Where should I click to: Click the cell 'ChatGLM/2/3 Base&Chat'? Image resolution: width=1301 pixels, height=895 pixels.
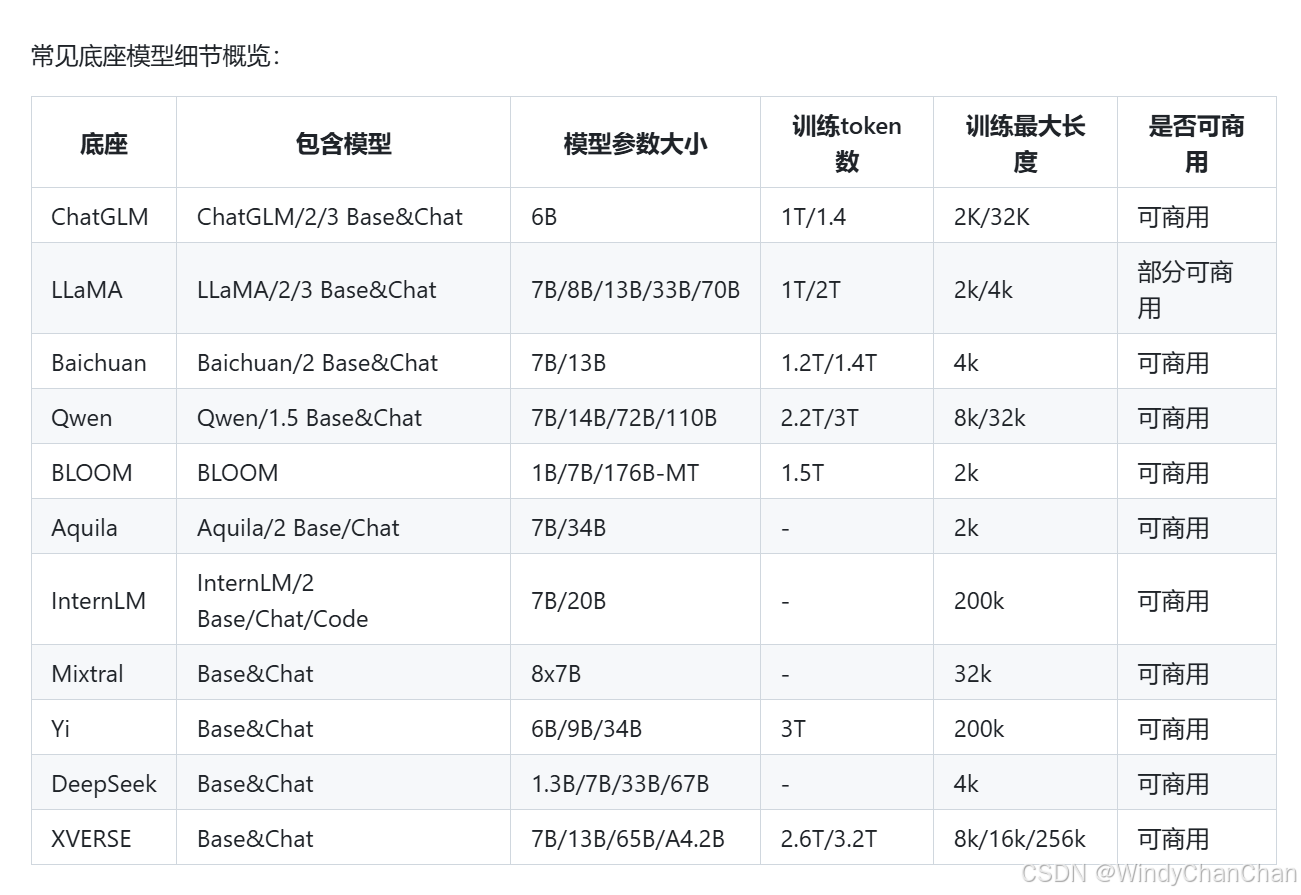pyautogui.click(x=344, y=216)
